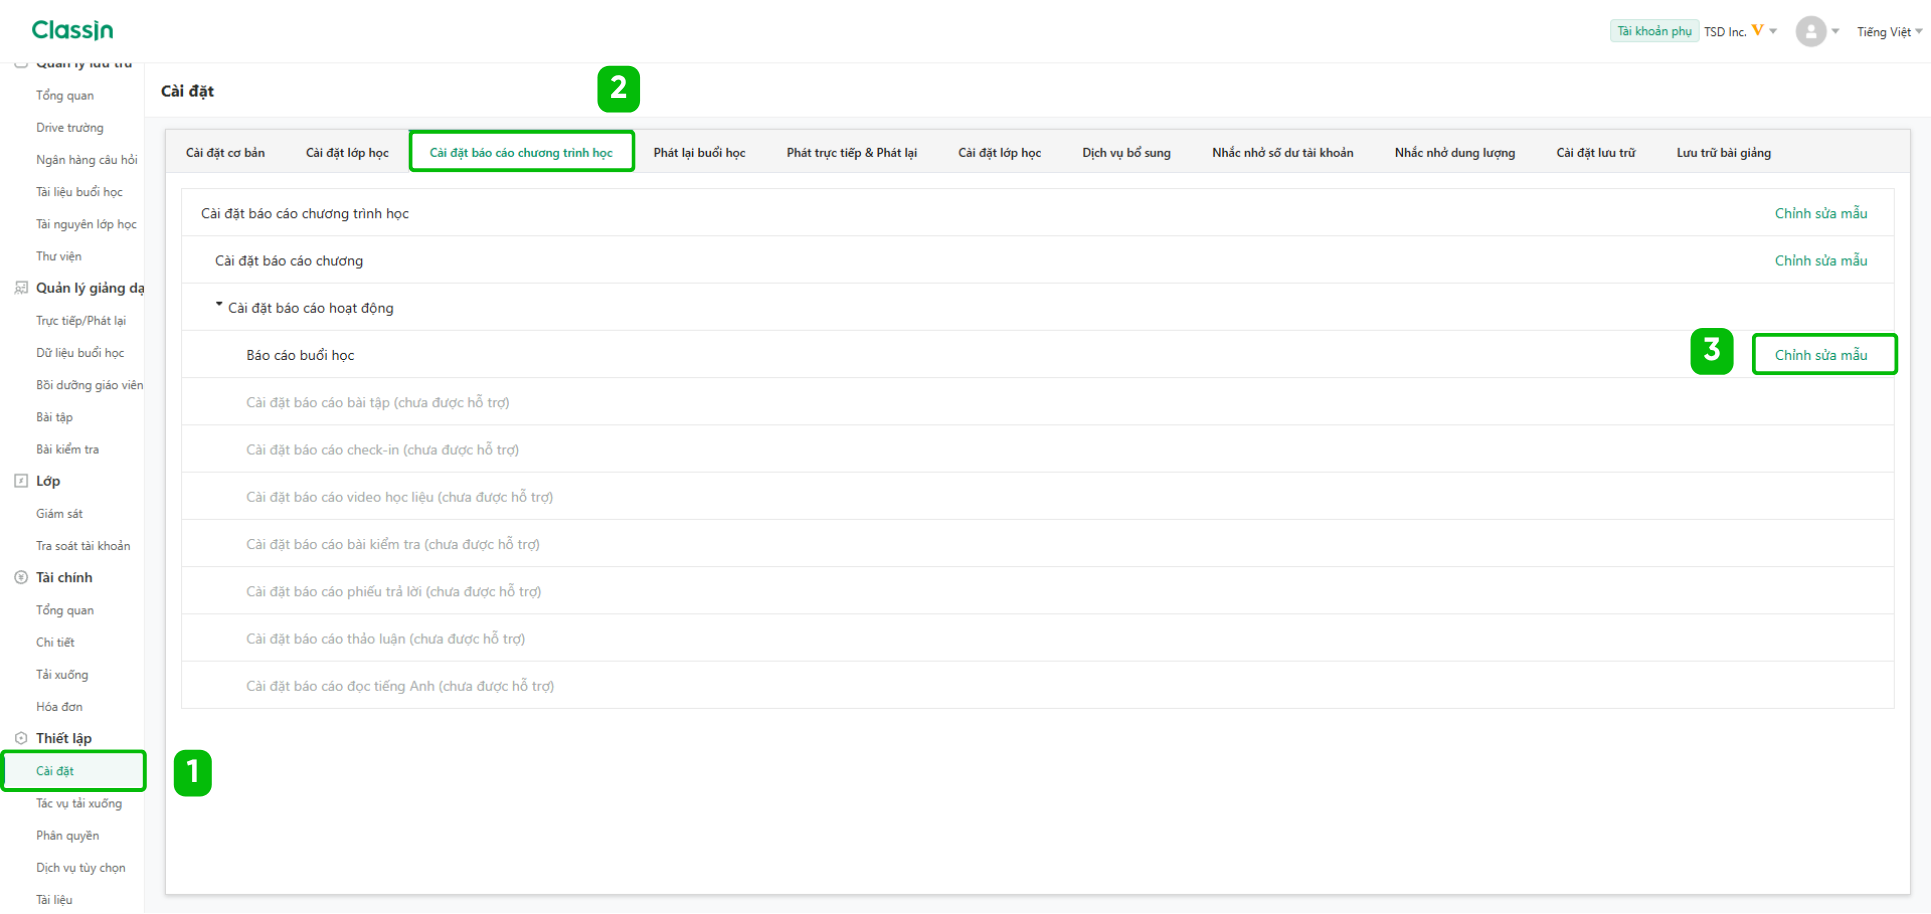Open Bài kiểm tra in sidebar
The height and width of the screenshot is (914, 1931).
point(67,449)
